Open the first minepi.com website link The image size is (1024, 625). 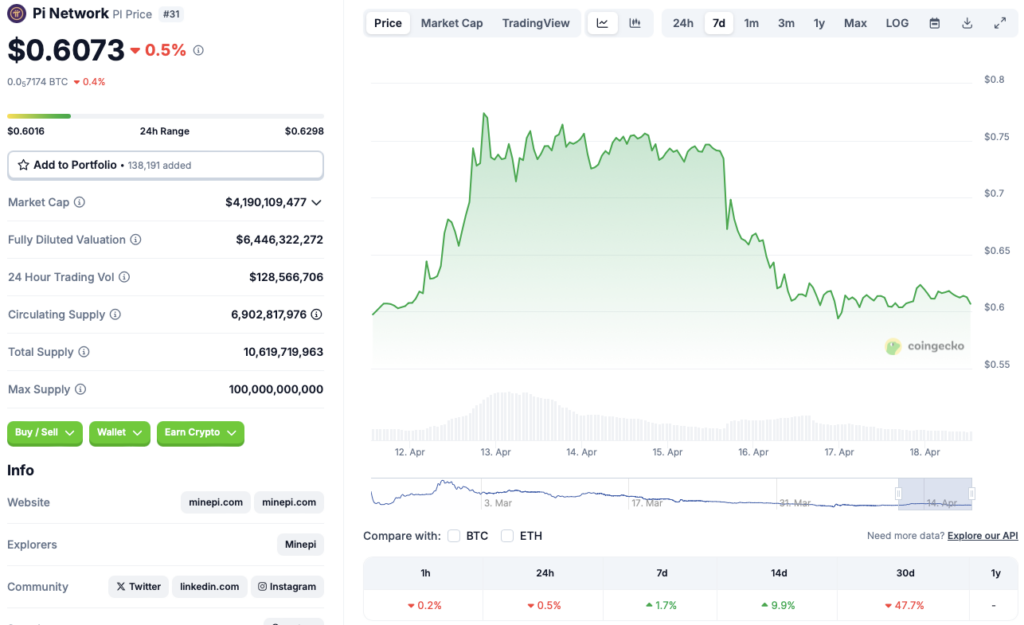tap(216, 502)
